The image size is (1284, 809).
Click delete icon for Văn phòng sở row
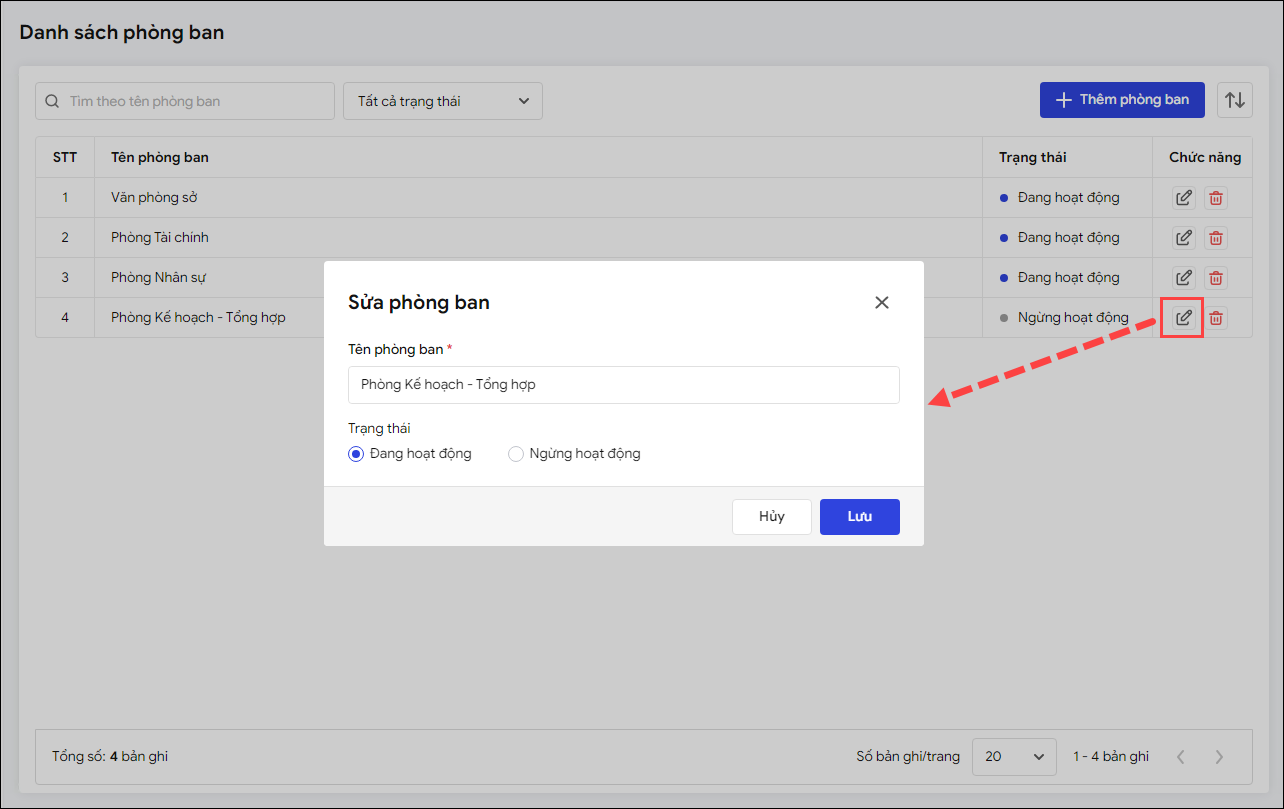(x=1216, y=198)
